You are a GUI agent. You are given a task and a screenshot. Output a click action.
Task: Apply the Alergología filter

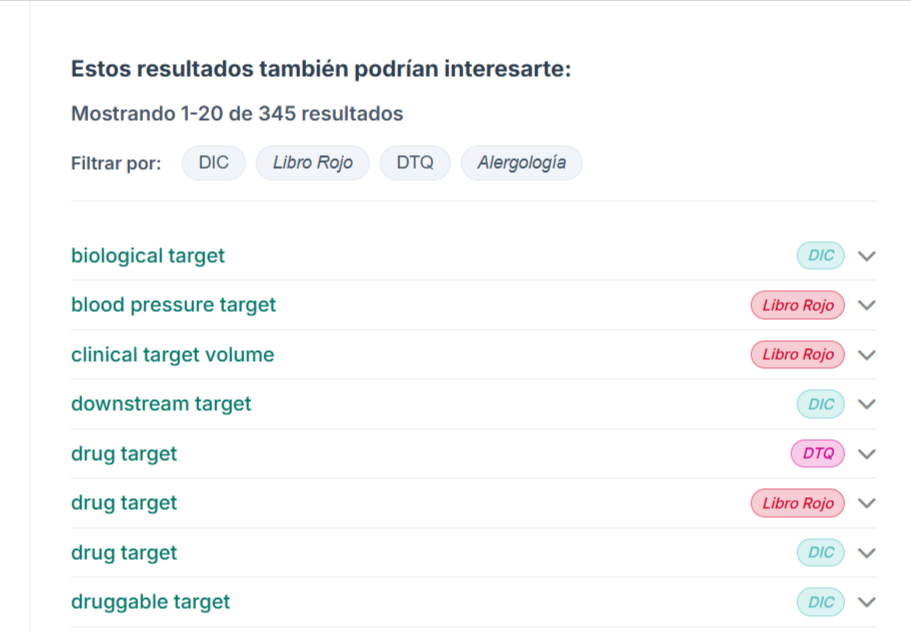coord(521,163)
